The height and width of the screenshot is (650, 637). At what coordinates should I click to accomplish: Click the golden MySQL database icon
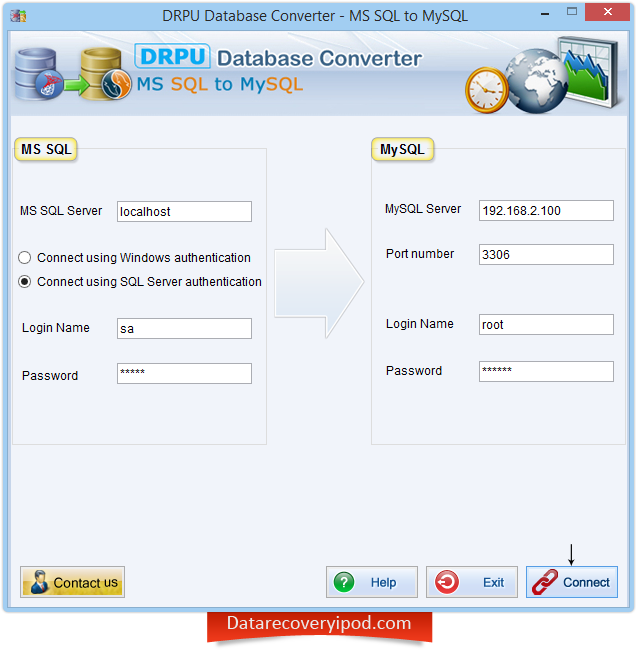click(105, 74)
